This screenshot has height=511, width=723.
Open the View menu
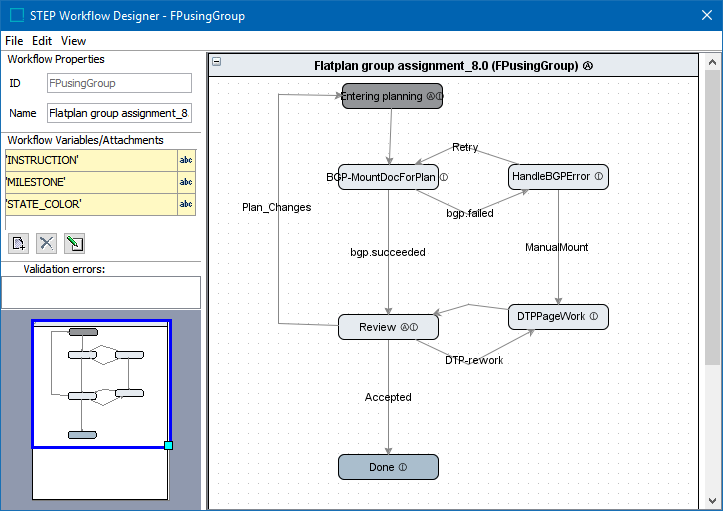[73, 41]
